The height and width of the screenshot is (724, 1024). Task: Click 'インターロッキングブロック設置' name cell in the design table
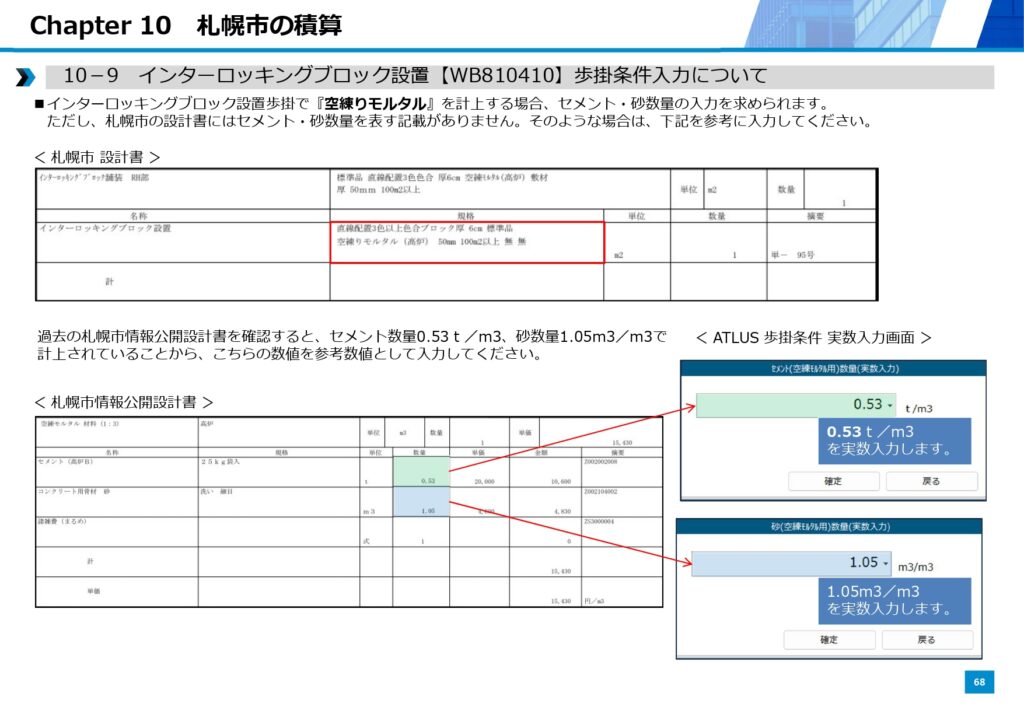[105, 229]
